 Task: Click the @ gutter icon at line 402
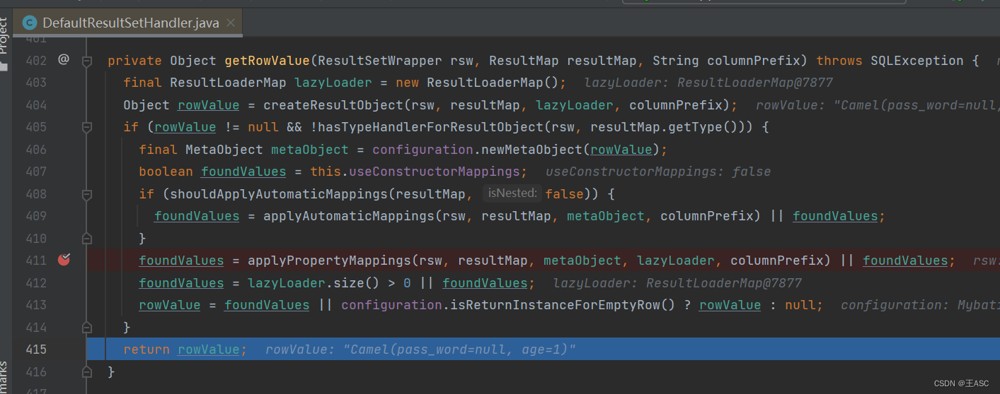click(x=63, y=60)
